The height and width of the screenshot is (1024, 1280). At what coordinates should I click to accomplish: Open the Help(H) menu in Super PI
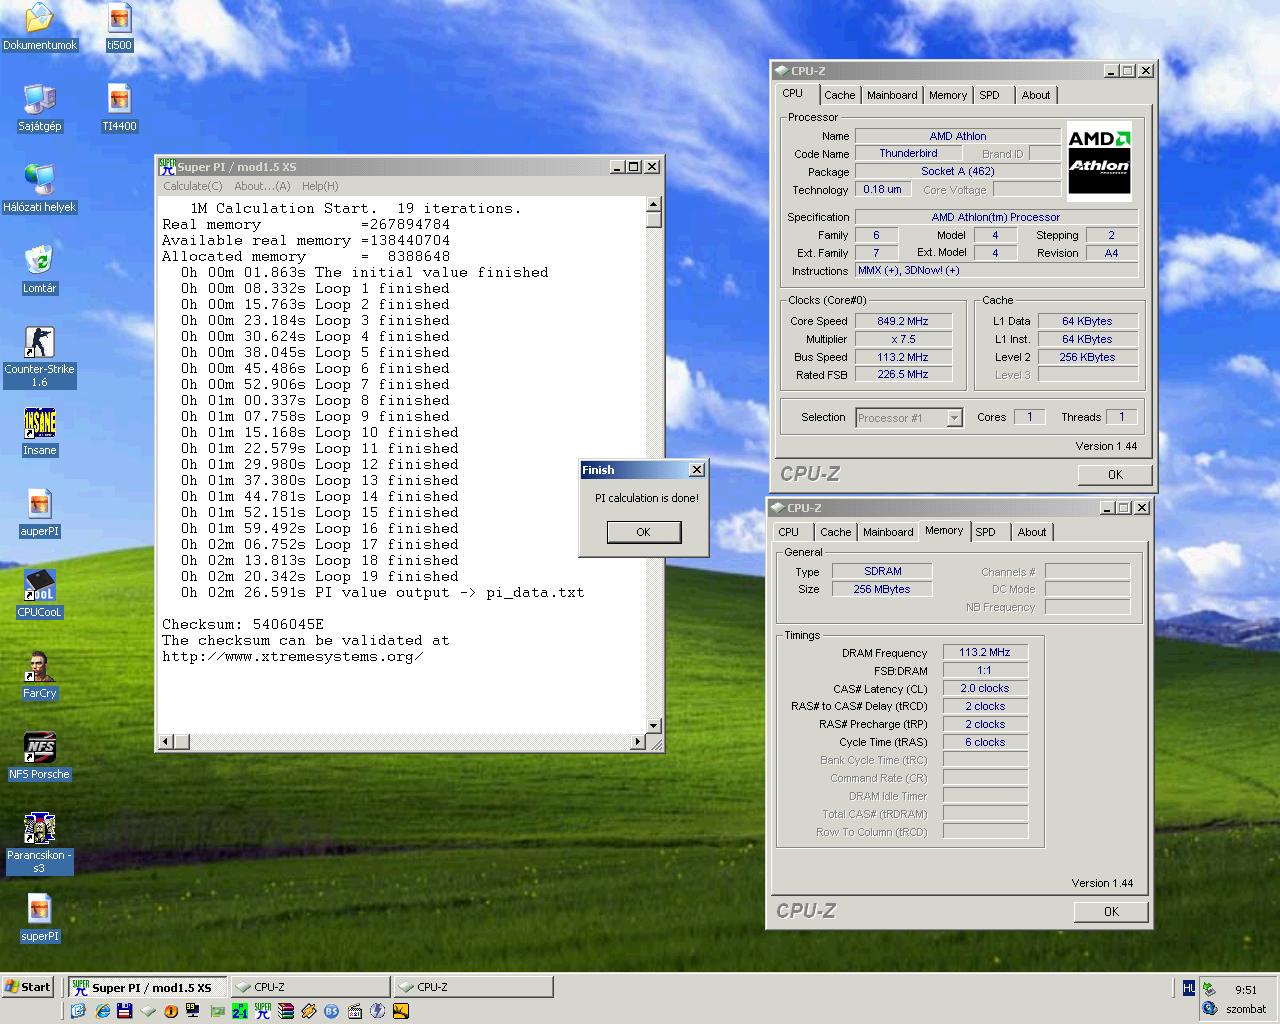(x=320, y=186)
